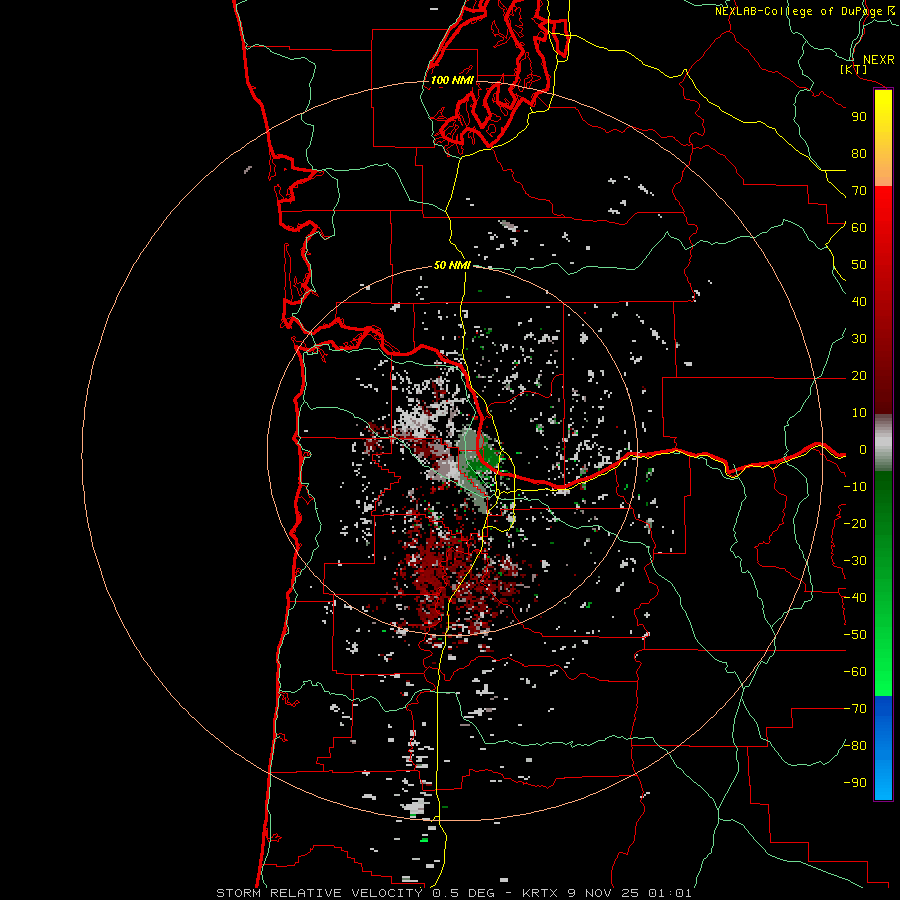Select the -80 value on the velocity scale
Viewport: 900px width, 900px height.
[x=855, y=746]
